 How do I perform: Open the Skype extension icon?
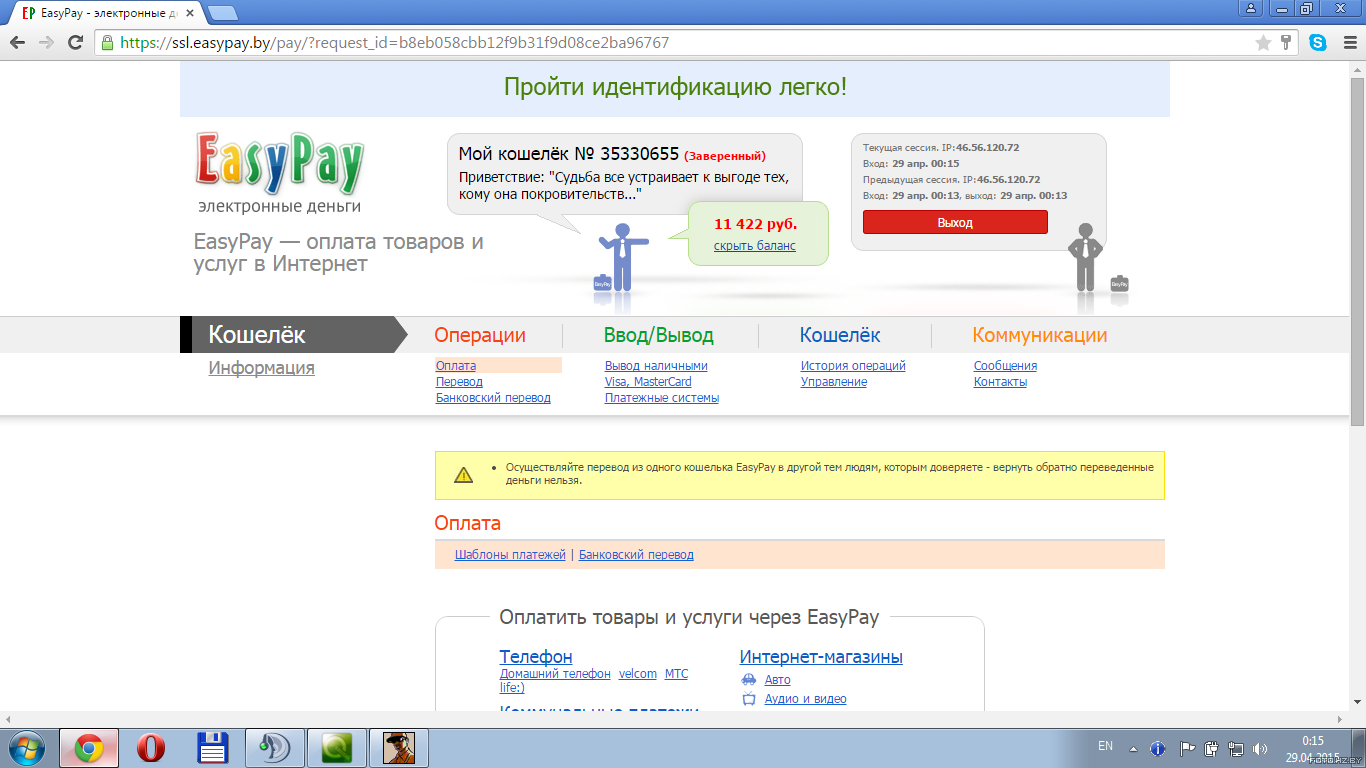[1318, 43]
